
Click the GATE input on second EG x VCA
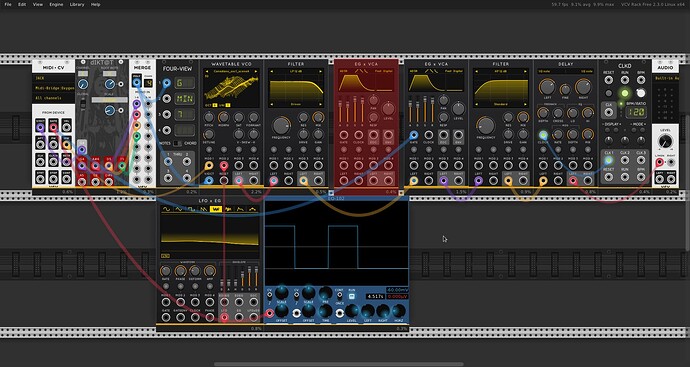pos(414,135)
